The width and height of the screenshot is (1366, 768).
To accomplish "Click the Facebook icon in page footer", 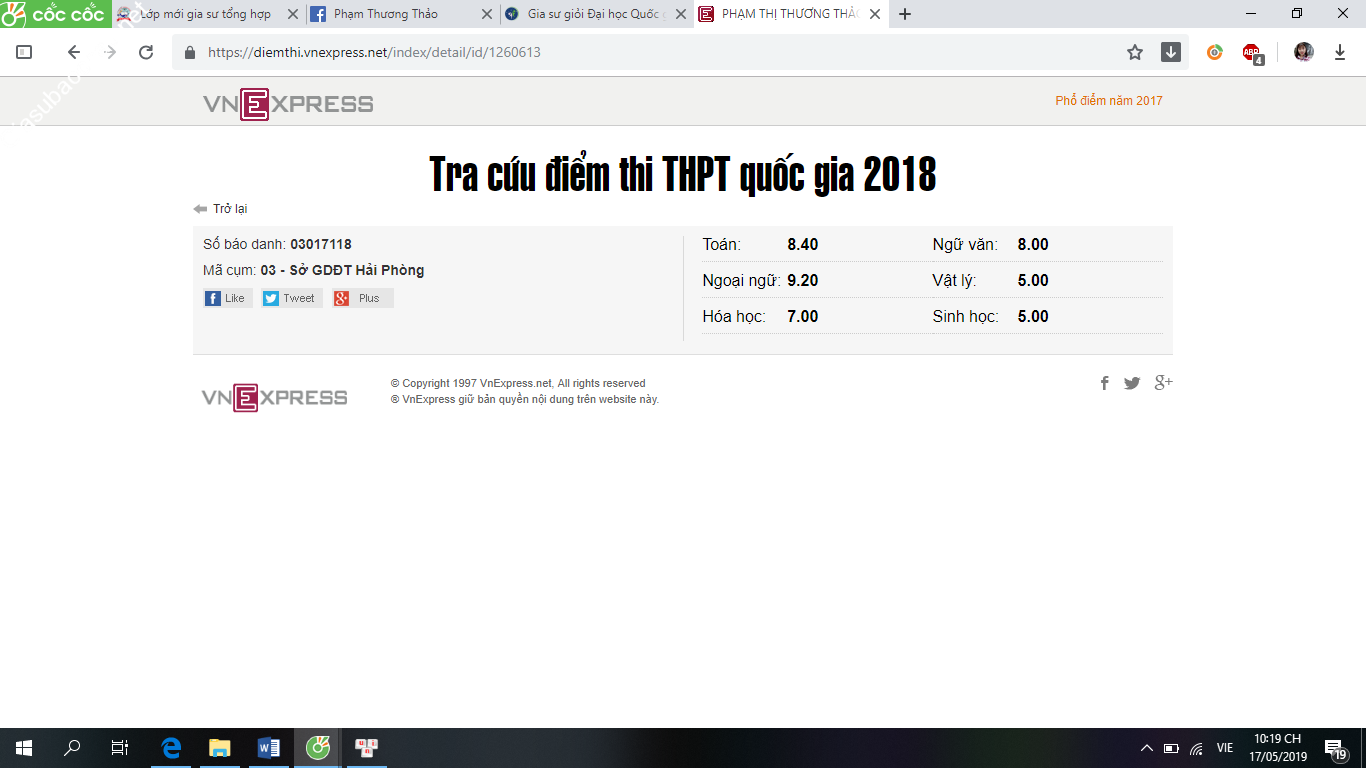I will [1104, 383].
